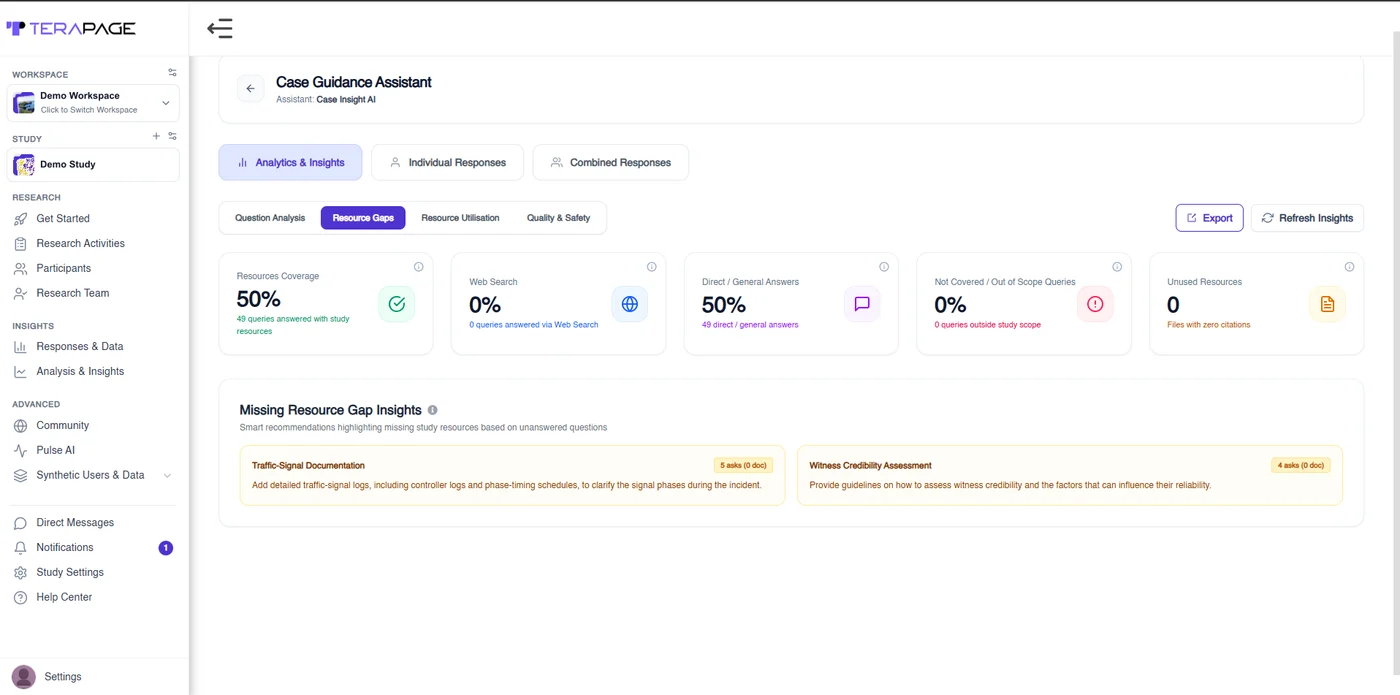This screenshot has width=1400, height=695.
Task: Open workspace settings sliders icon
Action: 172,73
